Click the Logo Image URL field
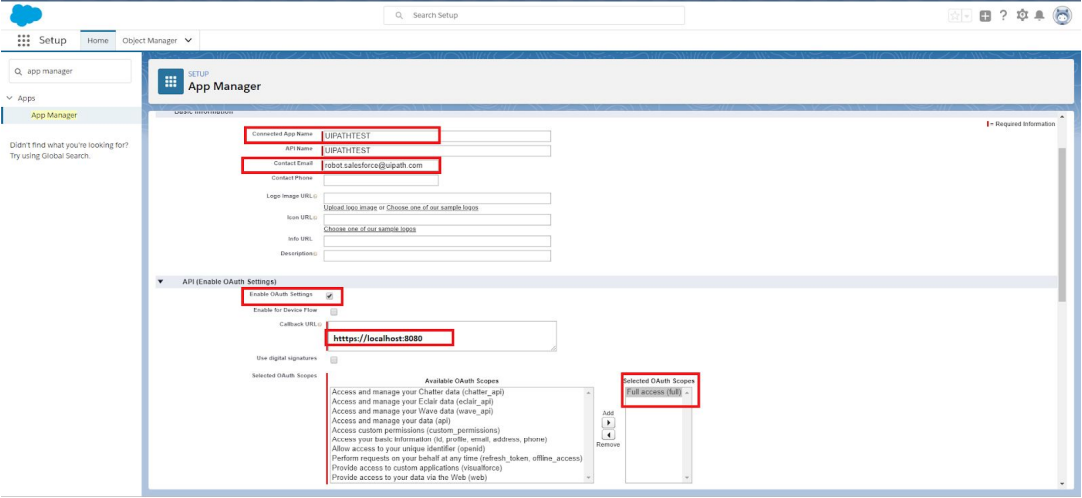Image resolution: width=1082 pixels, height=498 pixels. click(x=437, y=199)
